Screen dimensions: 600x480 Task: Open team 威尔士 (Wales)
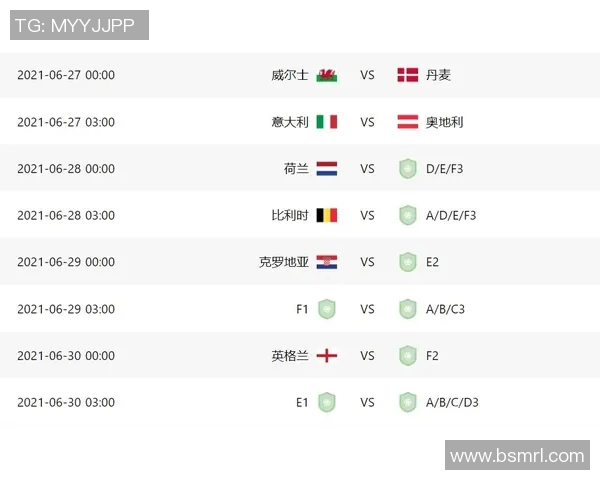(x=290, y=75)
